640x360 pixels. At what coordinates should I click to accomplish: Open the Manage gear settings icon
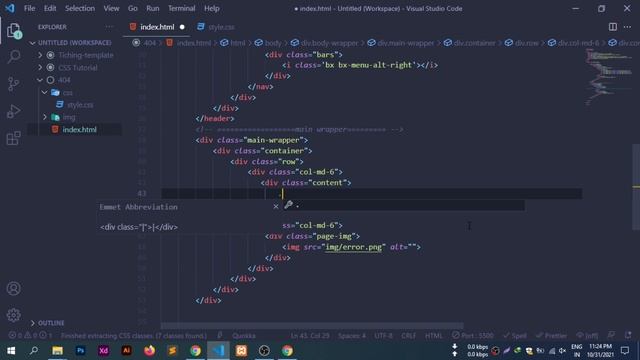tap(13, 315)
